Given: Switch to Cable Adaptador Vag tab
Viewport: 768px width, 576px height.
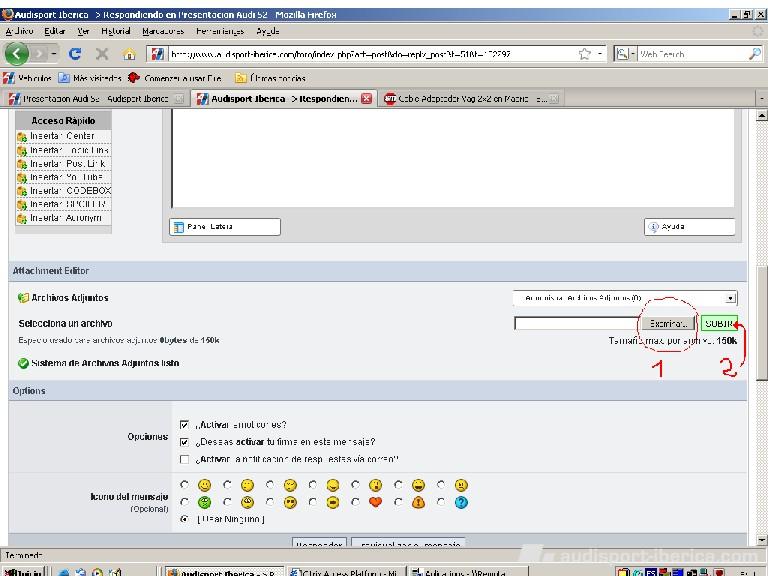Looking at the screenshot, I should (471, 98).
